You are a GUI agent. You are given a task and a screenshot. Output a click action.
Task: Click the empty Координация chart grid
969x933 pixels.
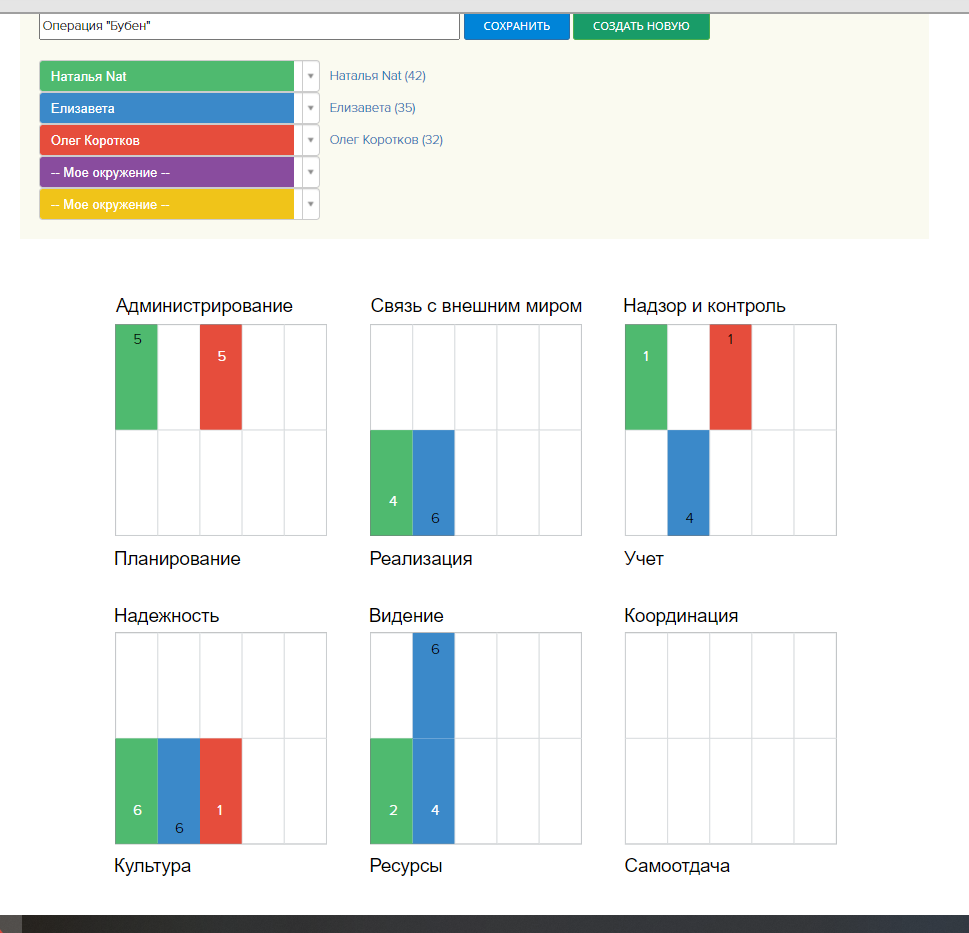pos(730,738)
